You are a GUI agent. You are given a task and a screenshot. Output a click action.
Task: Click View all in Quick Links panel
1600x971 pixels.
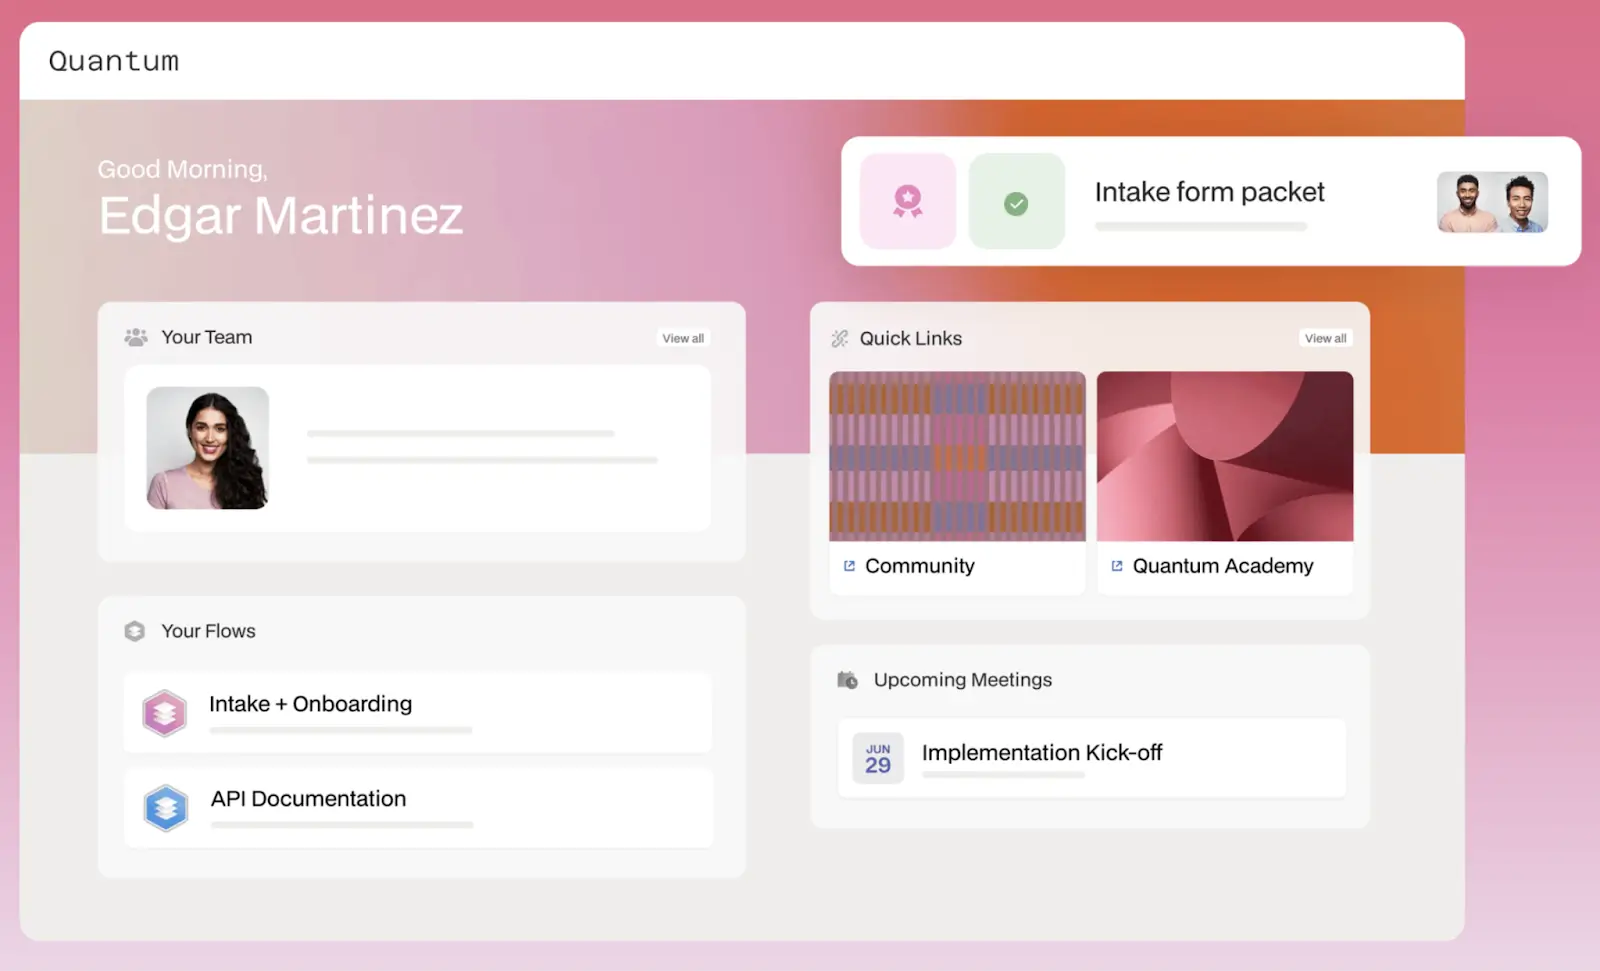coord(1325,337)
